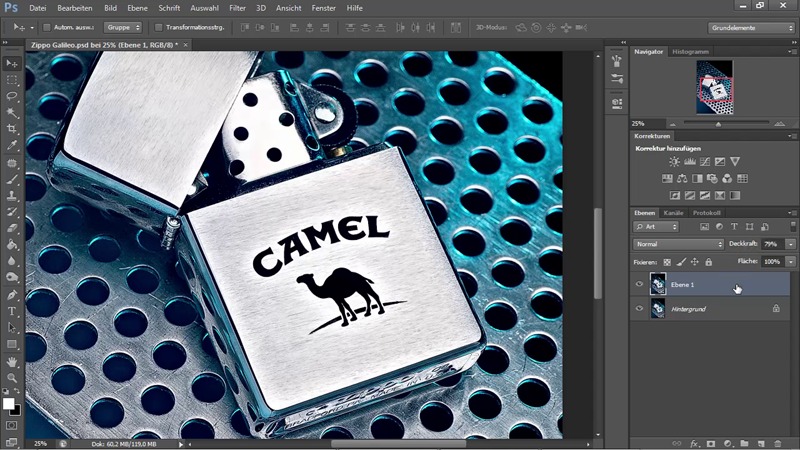Add a Vibrance adjustment

tap(735, 162)
